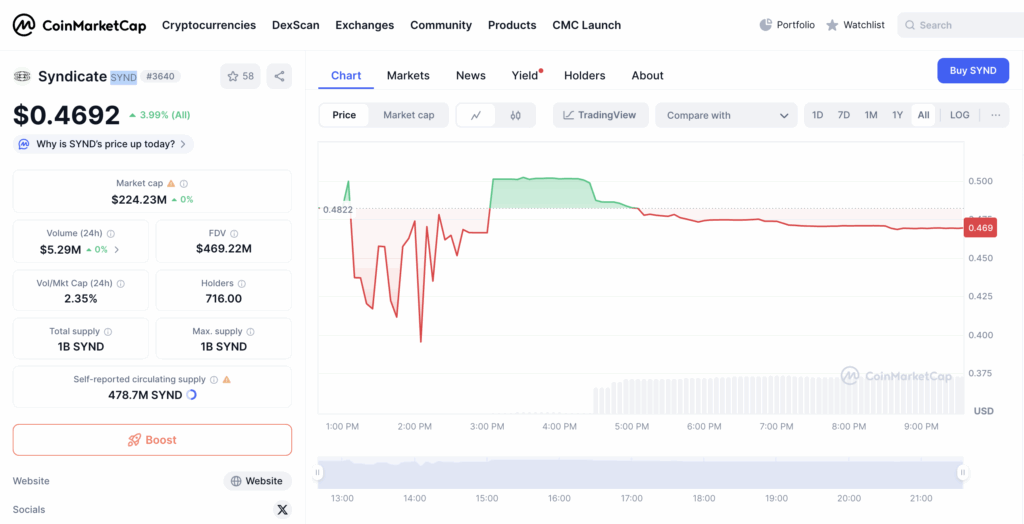Toggle the LOG scale option
The height and width of the screenshot is (524, 1024).
959,115
